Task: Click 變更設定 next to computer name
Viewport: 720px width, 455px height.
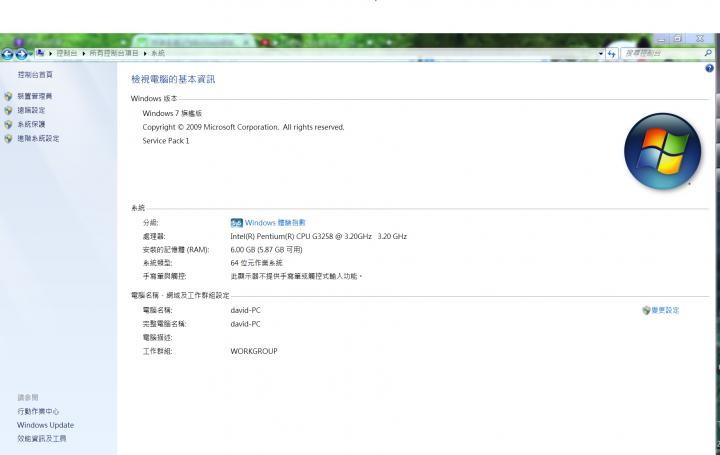Action: click(665, 310)
